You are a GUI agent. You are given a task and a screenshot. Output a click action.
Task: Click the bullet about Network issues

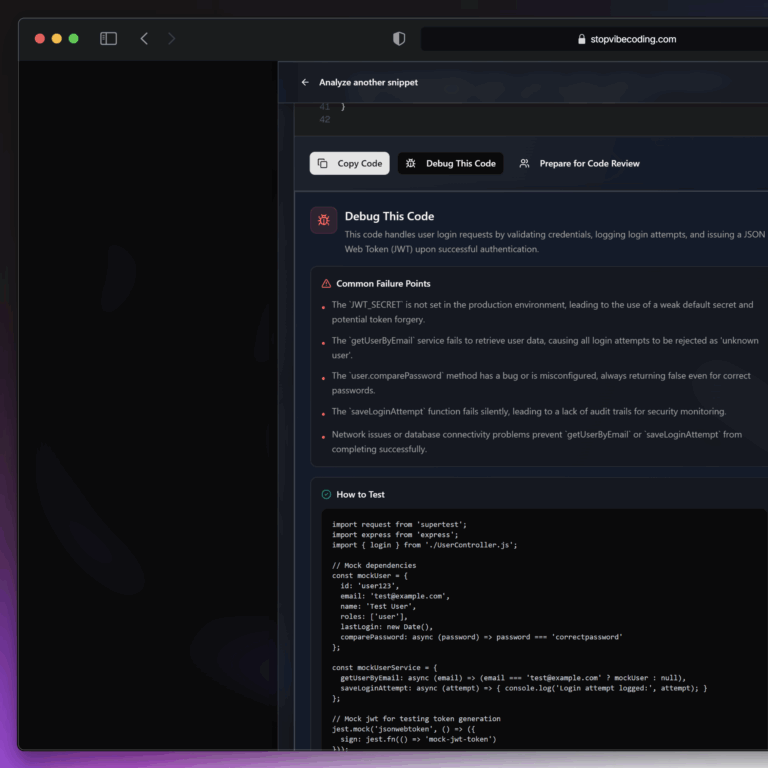pyautogui.click(x=537, y=442)
